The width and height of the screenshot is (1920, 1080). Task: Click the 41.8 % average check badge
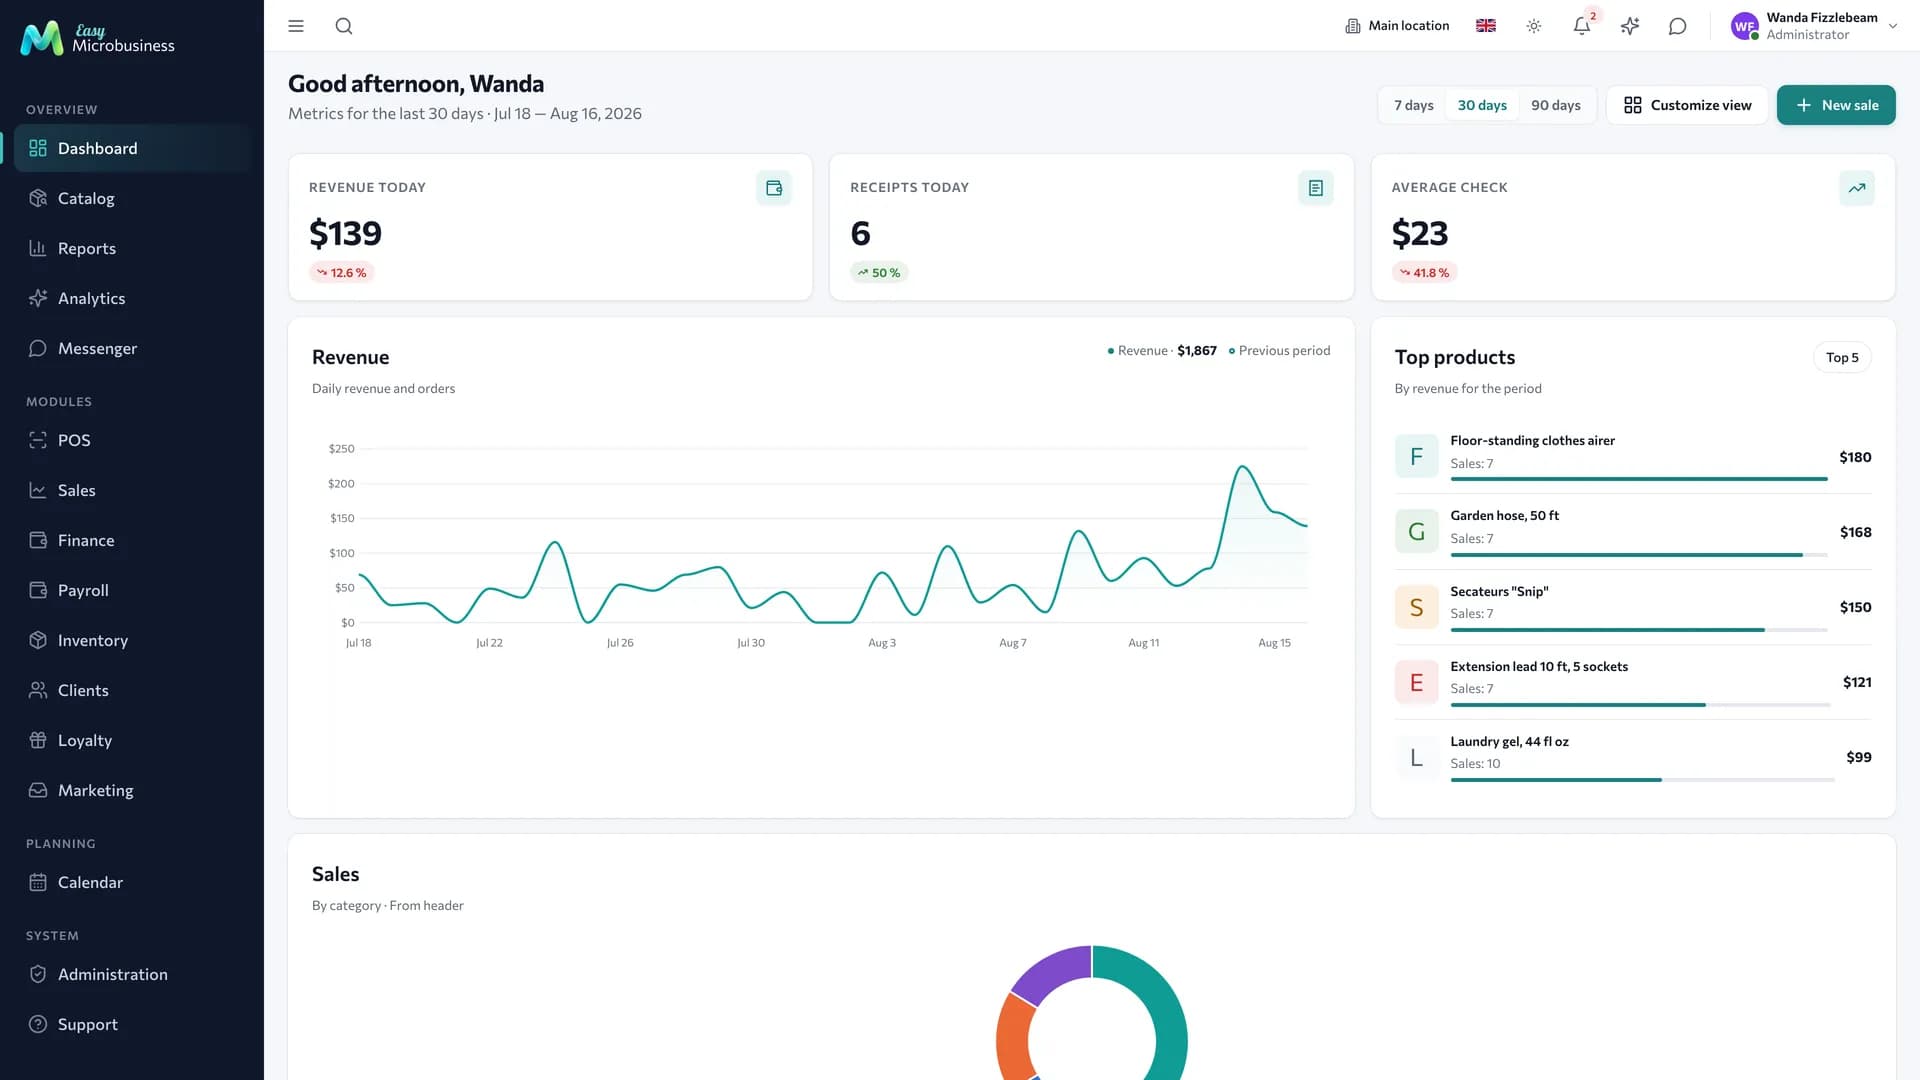pos(1424,272)
